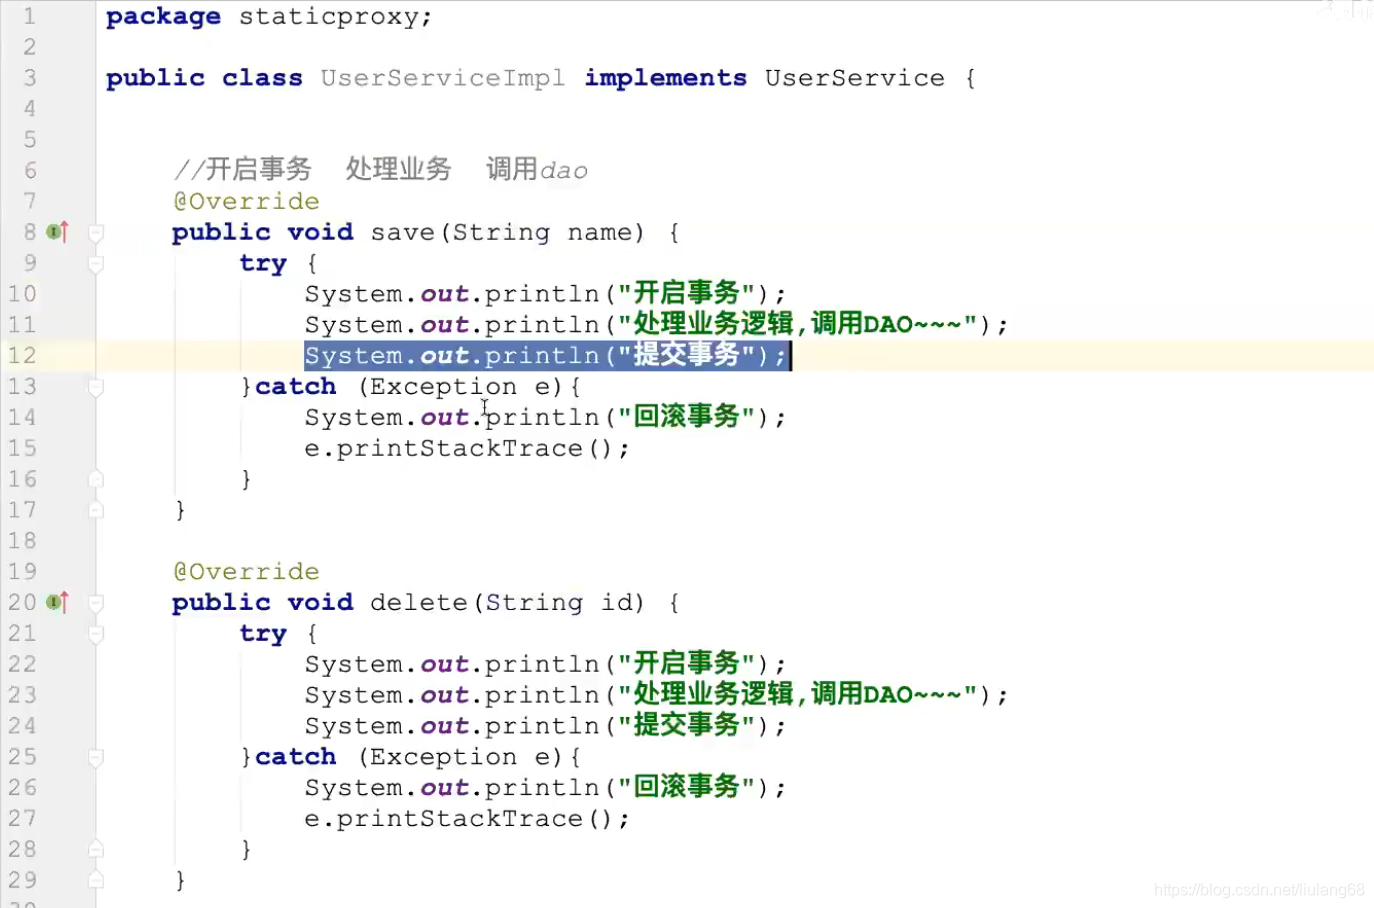Click the catch keyword on line 13
The image size is (1374, 908).
296,386
